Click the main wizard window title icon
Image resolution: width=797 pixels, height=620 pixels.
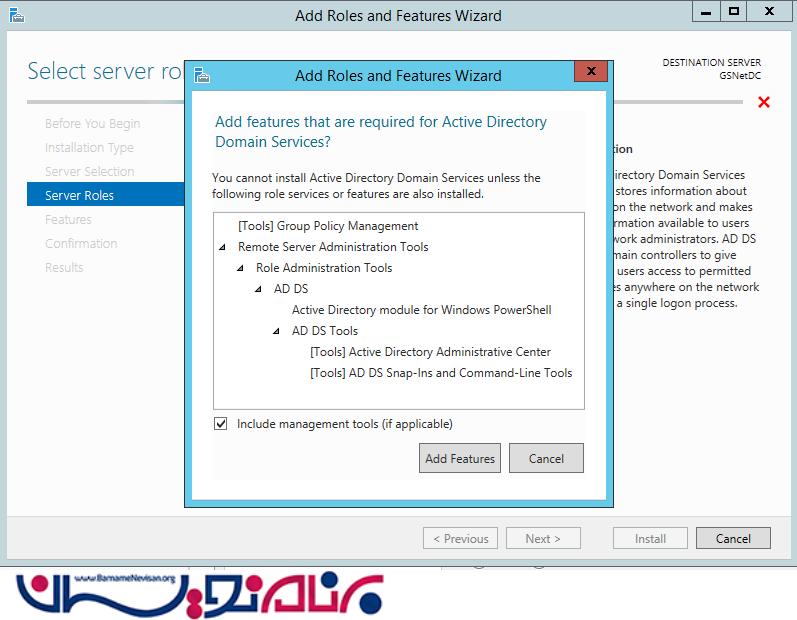16,15
